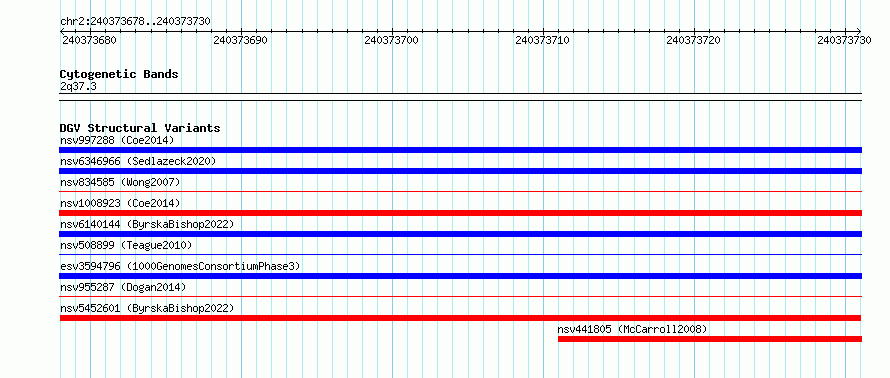Click ruler position 240373700
The image size is (890, 378).
392,40
